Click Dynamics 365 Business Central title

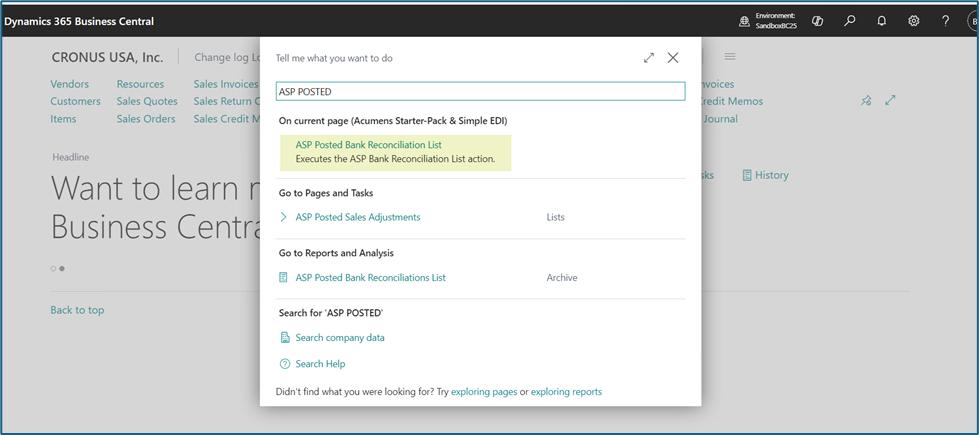pyautogui.click(x=79, y=21)
